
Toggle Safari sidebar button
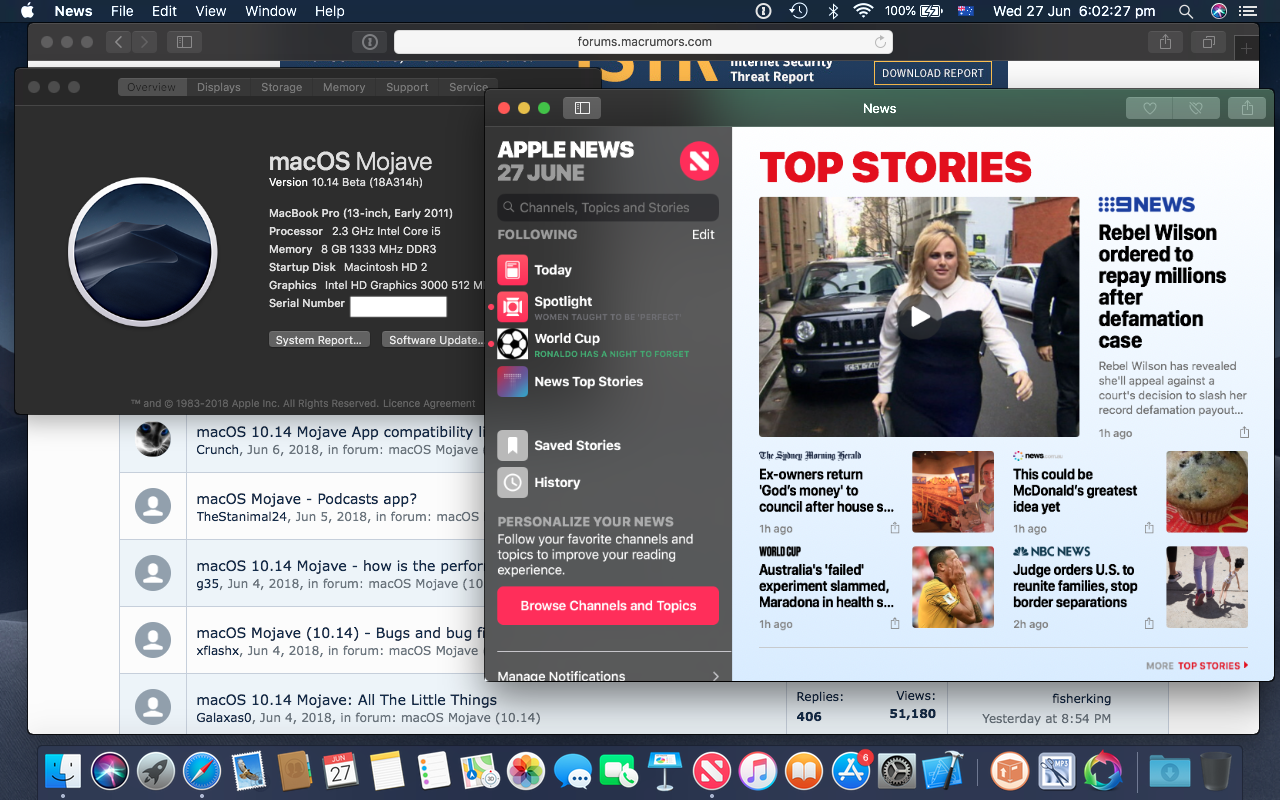[x=184, y=42]
